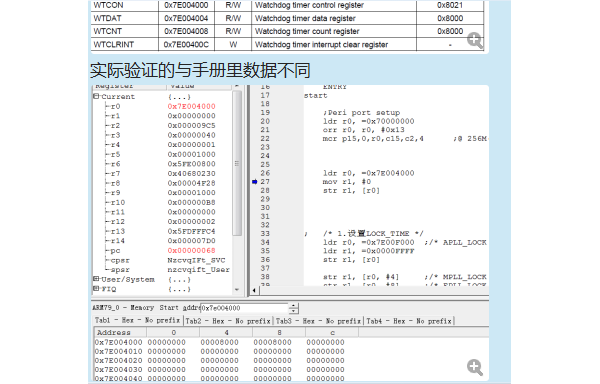Screen dimensions: 600x384
Task: Expand the User/System register group
Action: [96, 279]
